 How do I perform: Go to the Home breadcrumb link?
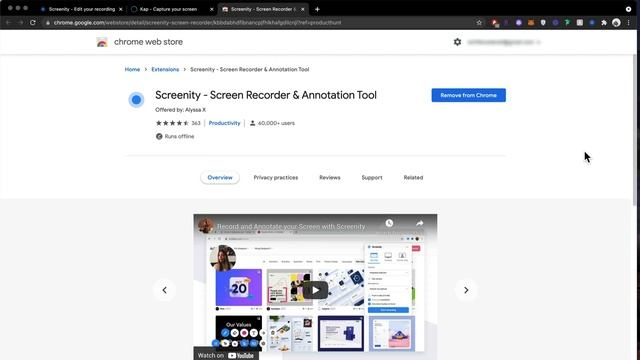[x=132, y=69]
